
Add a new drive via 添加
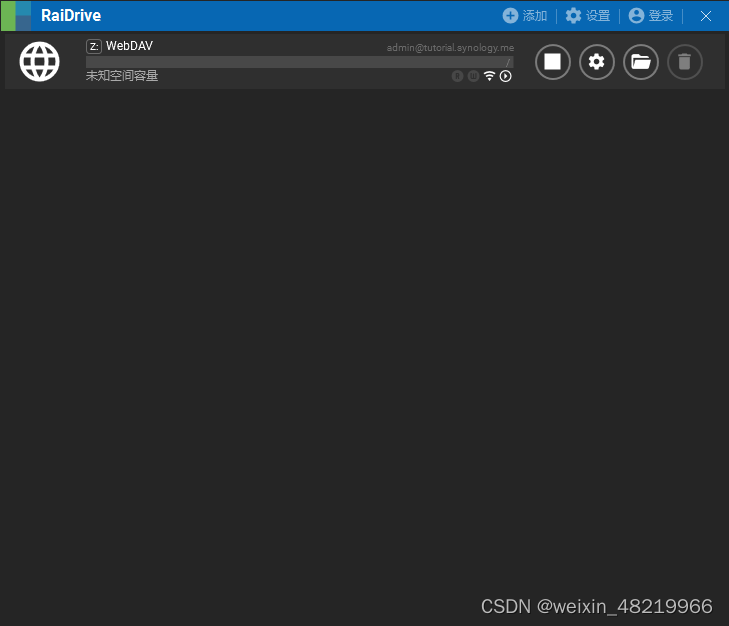point(525,16)
